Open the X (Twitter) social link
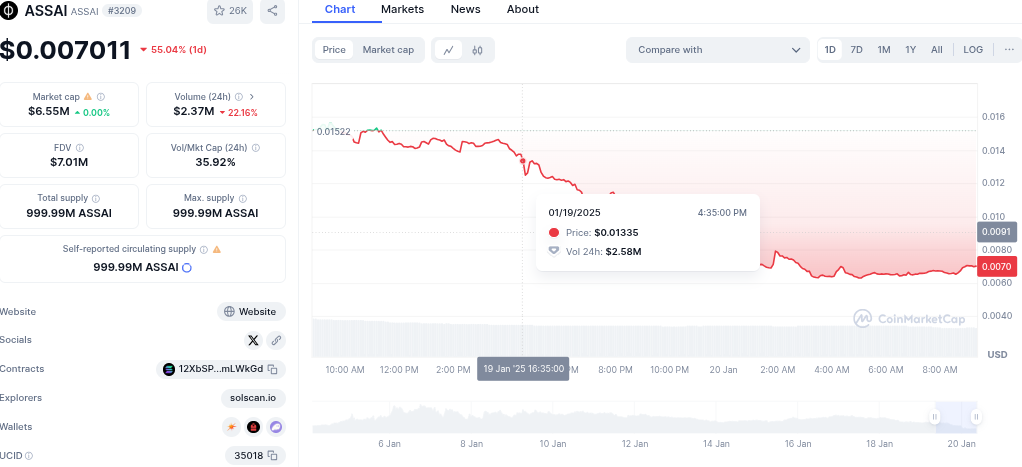1022x467 pixels. (x=253, y=340)
